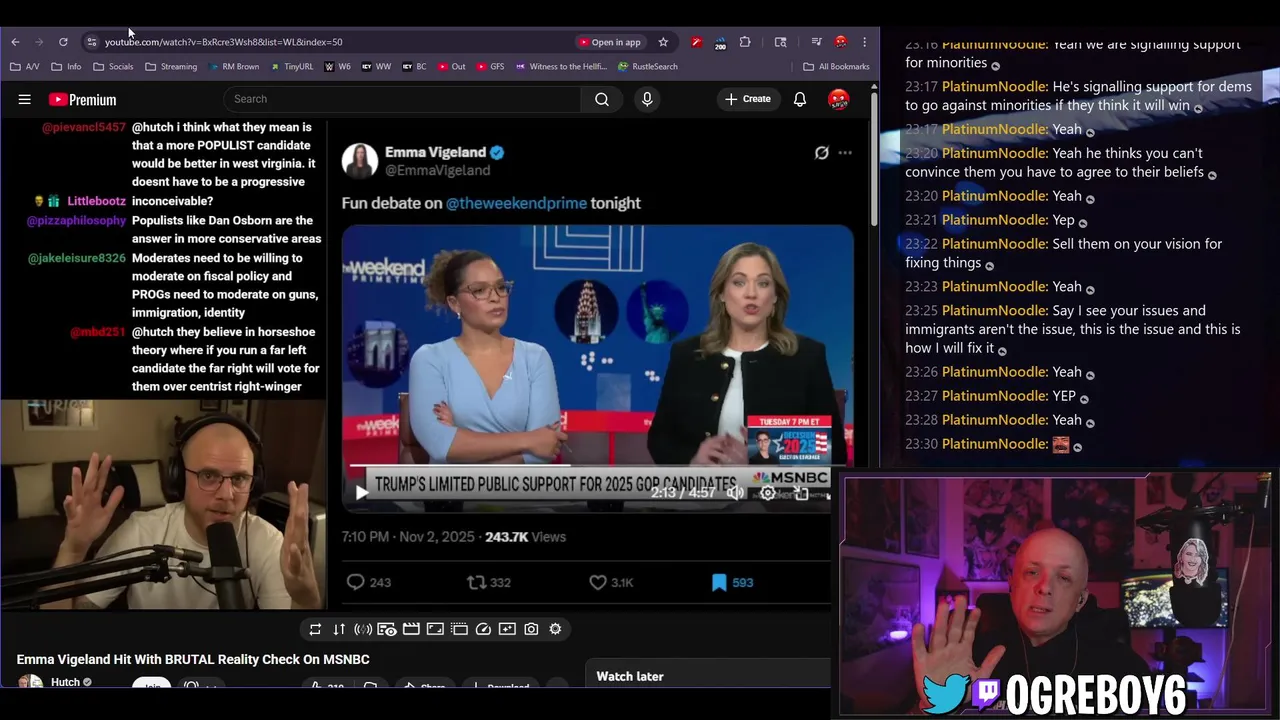Click the video title Emma Vigeland Hit With BRUTAL
Viewport: 1280px width, 720px height.
[193, 660]
